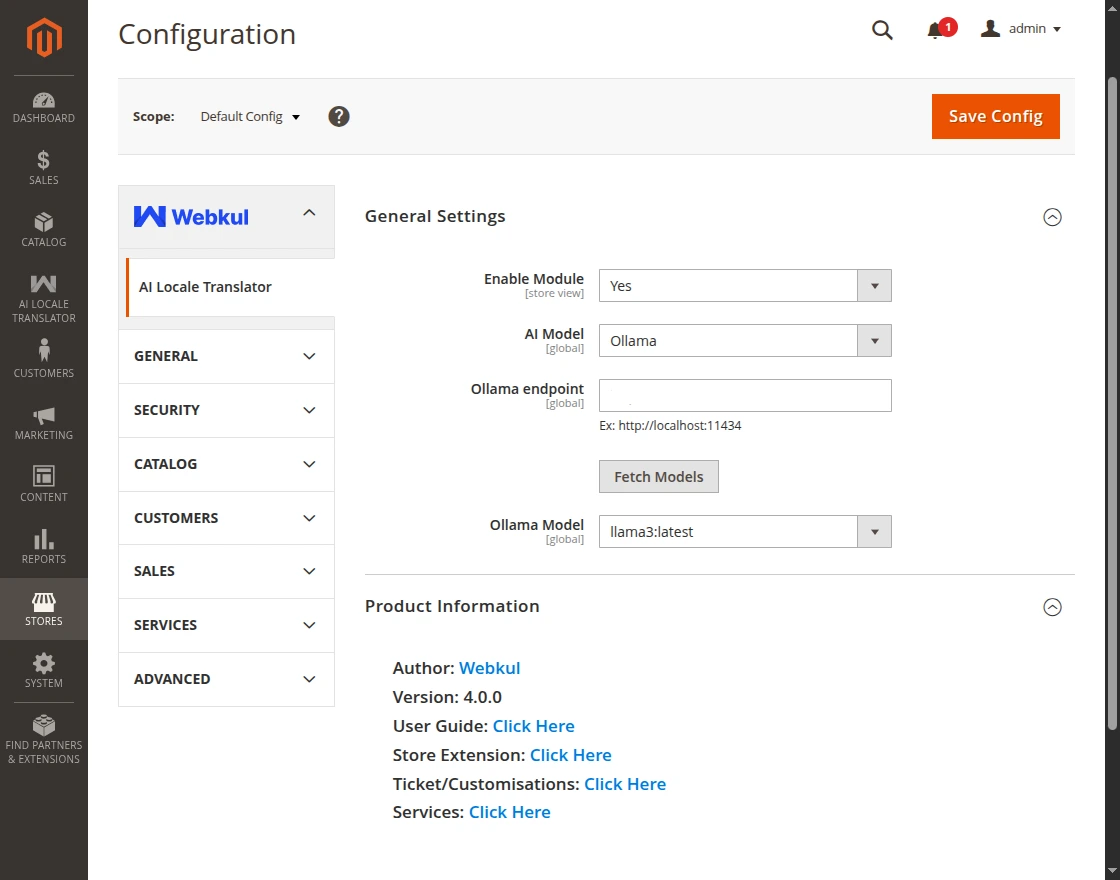Open AI Locale Translator sidebar menu
Viewport: 1120px width, 880px height.
44,298
